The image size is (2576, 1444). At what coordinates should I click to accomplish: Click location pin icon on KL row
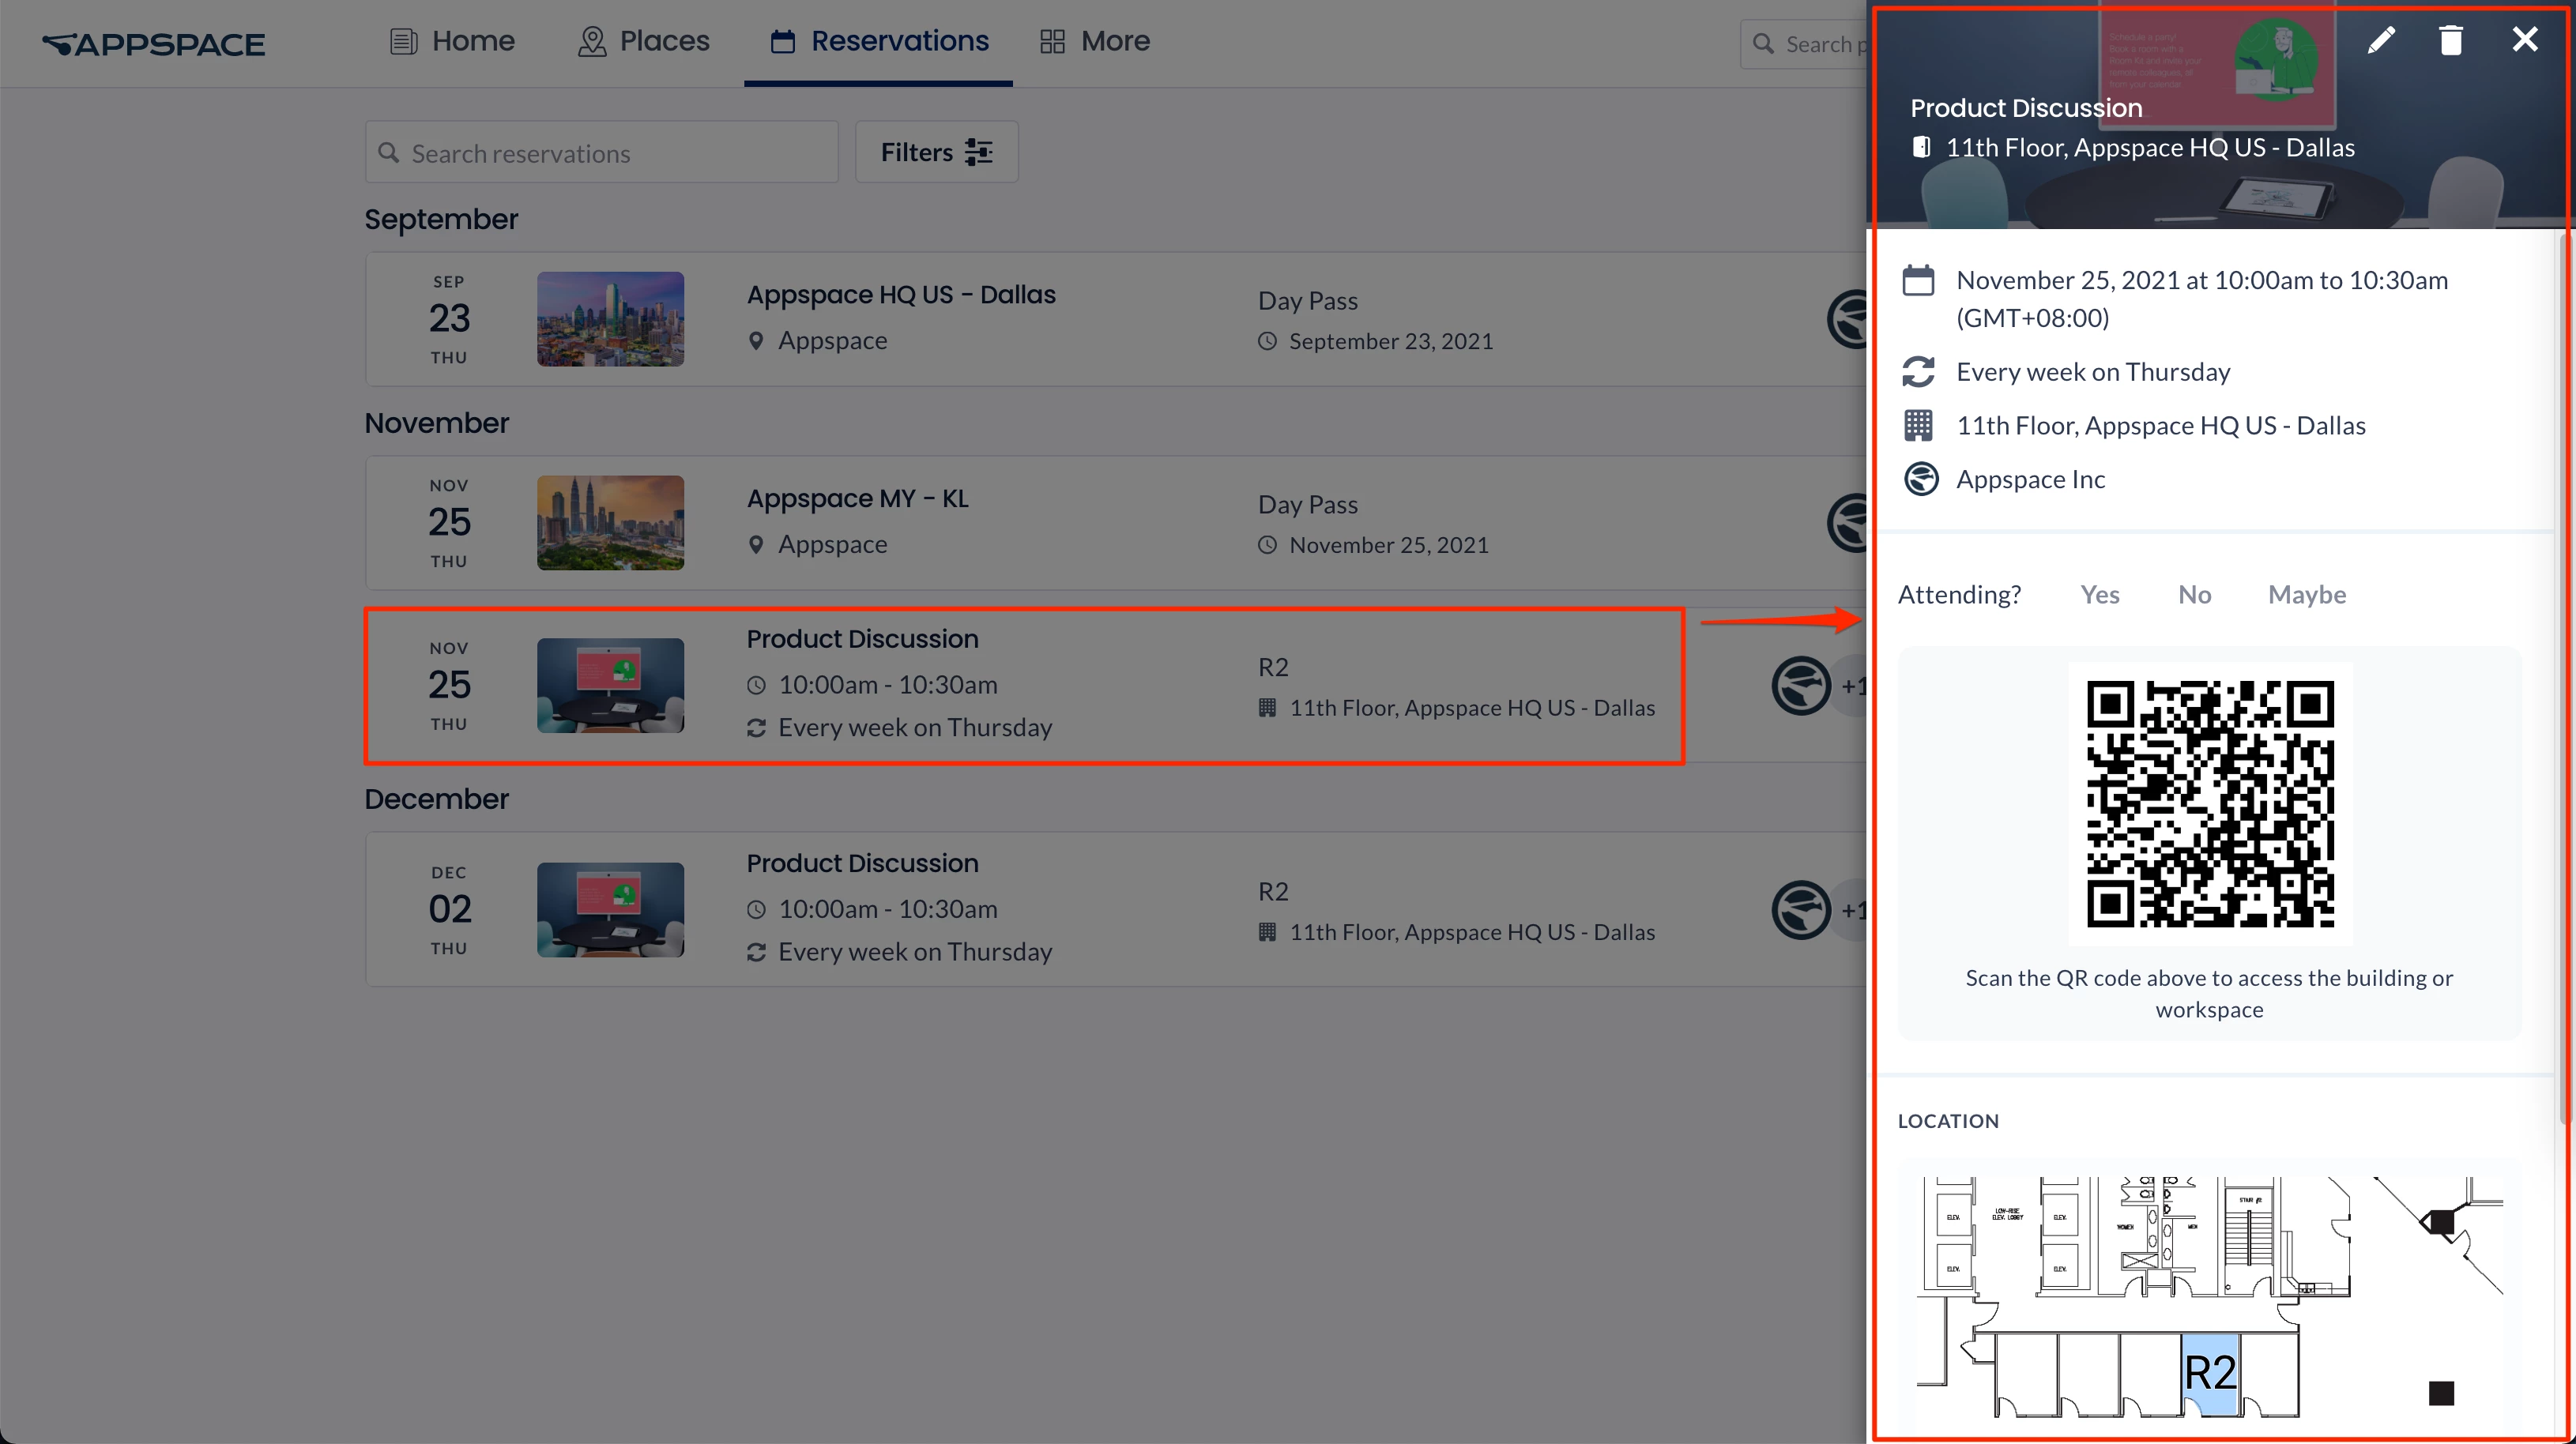(756, 545)
